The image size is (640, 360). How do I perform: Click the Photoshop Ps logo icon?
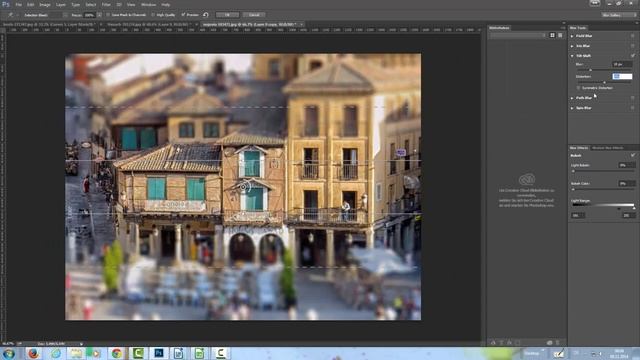click(6, 4)
